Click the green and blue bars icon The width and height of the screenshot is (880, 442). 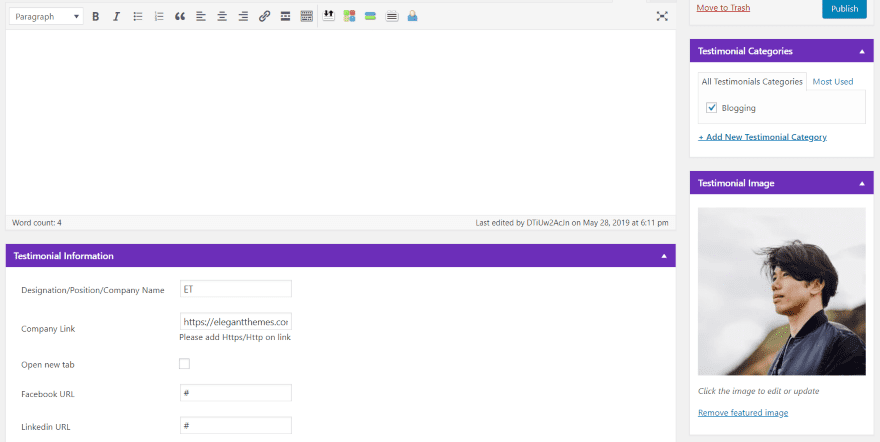(370, 16)
